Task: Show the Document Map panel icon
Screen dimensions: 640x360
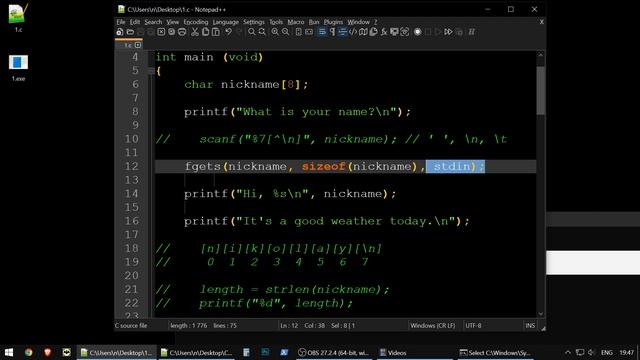Action: [363, 32]
